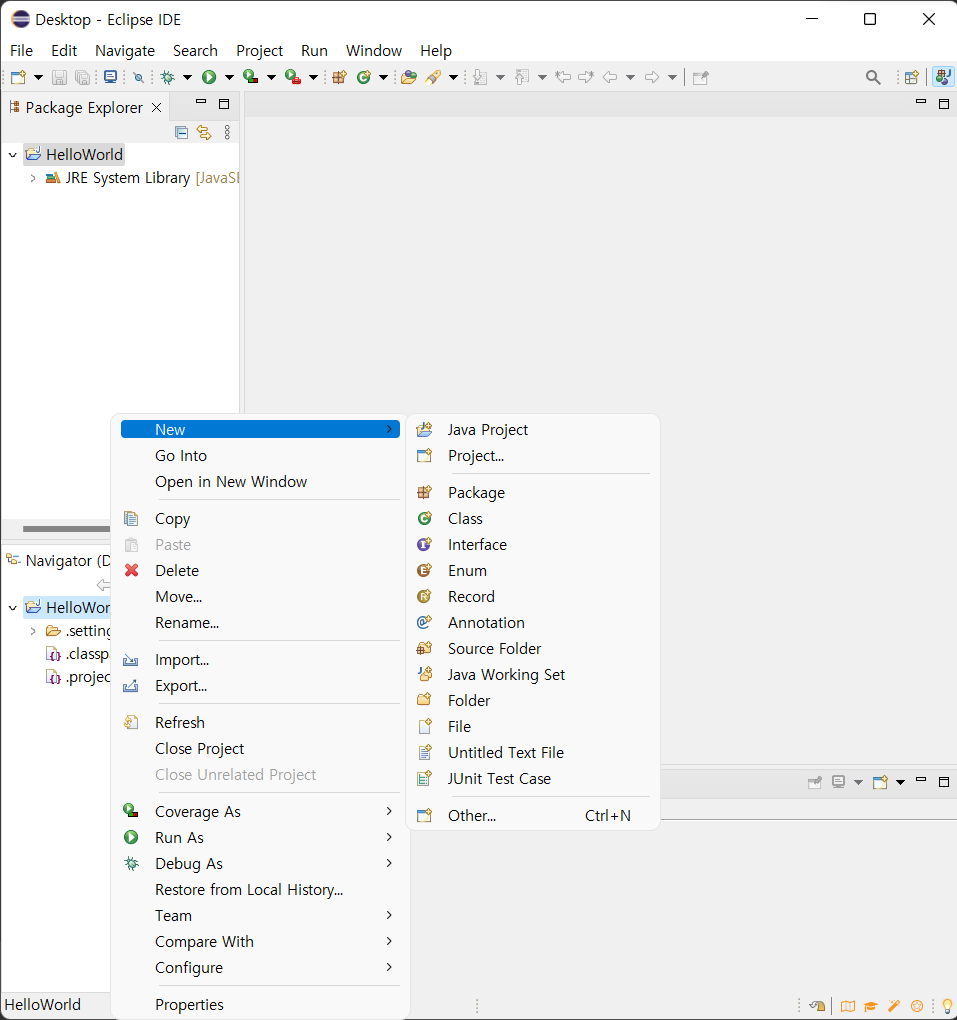Click the Display Selected Console icon
The image size is (957, 1020).
tap(839, 782)
